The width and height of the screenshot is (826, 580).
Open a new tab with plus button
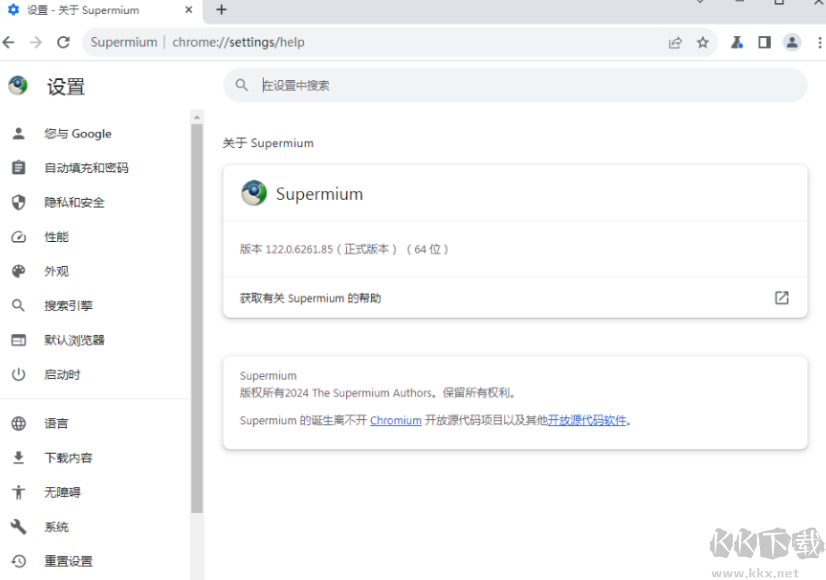click(x=221, y=9)
